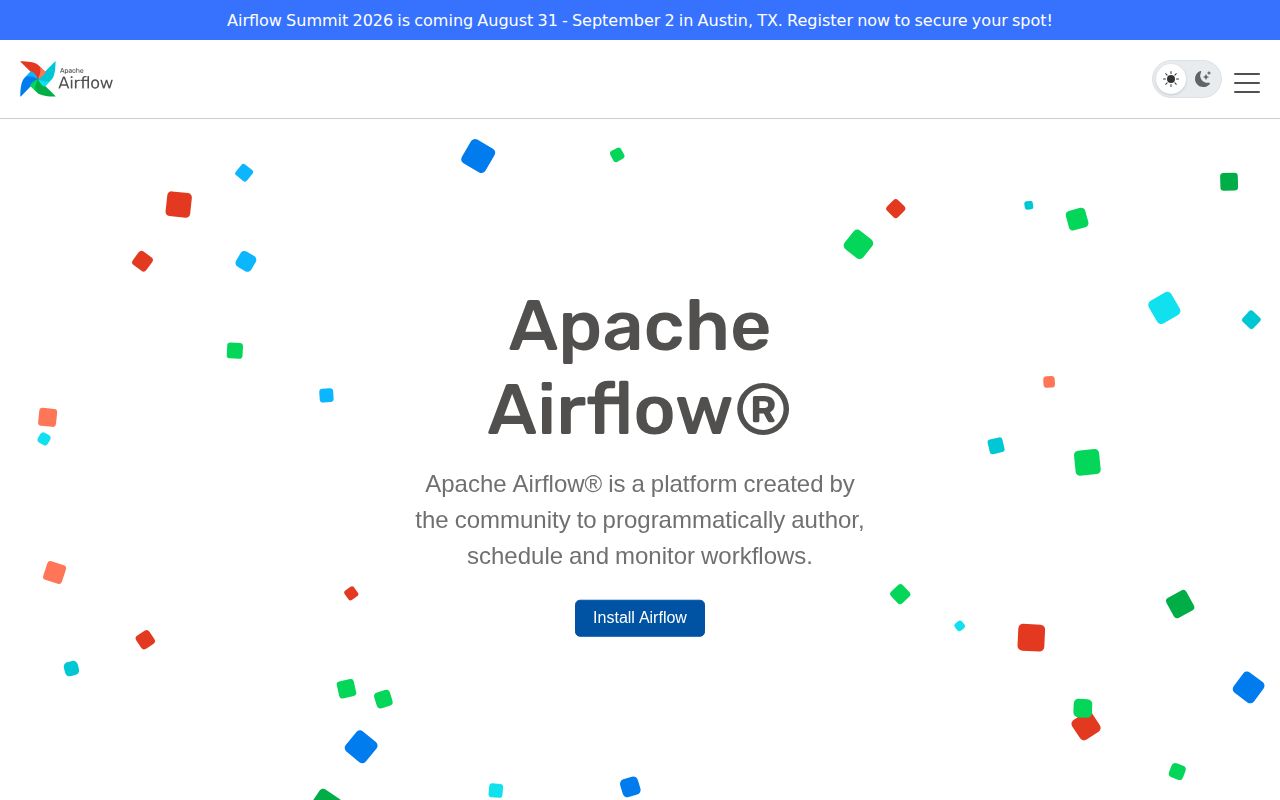The width and height of the screenshot is (1280, 800).
Task: Open the Airflow Summit 2026 announcement banner
Action: tap(640, 20)
